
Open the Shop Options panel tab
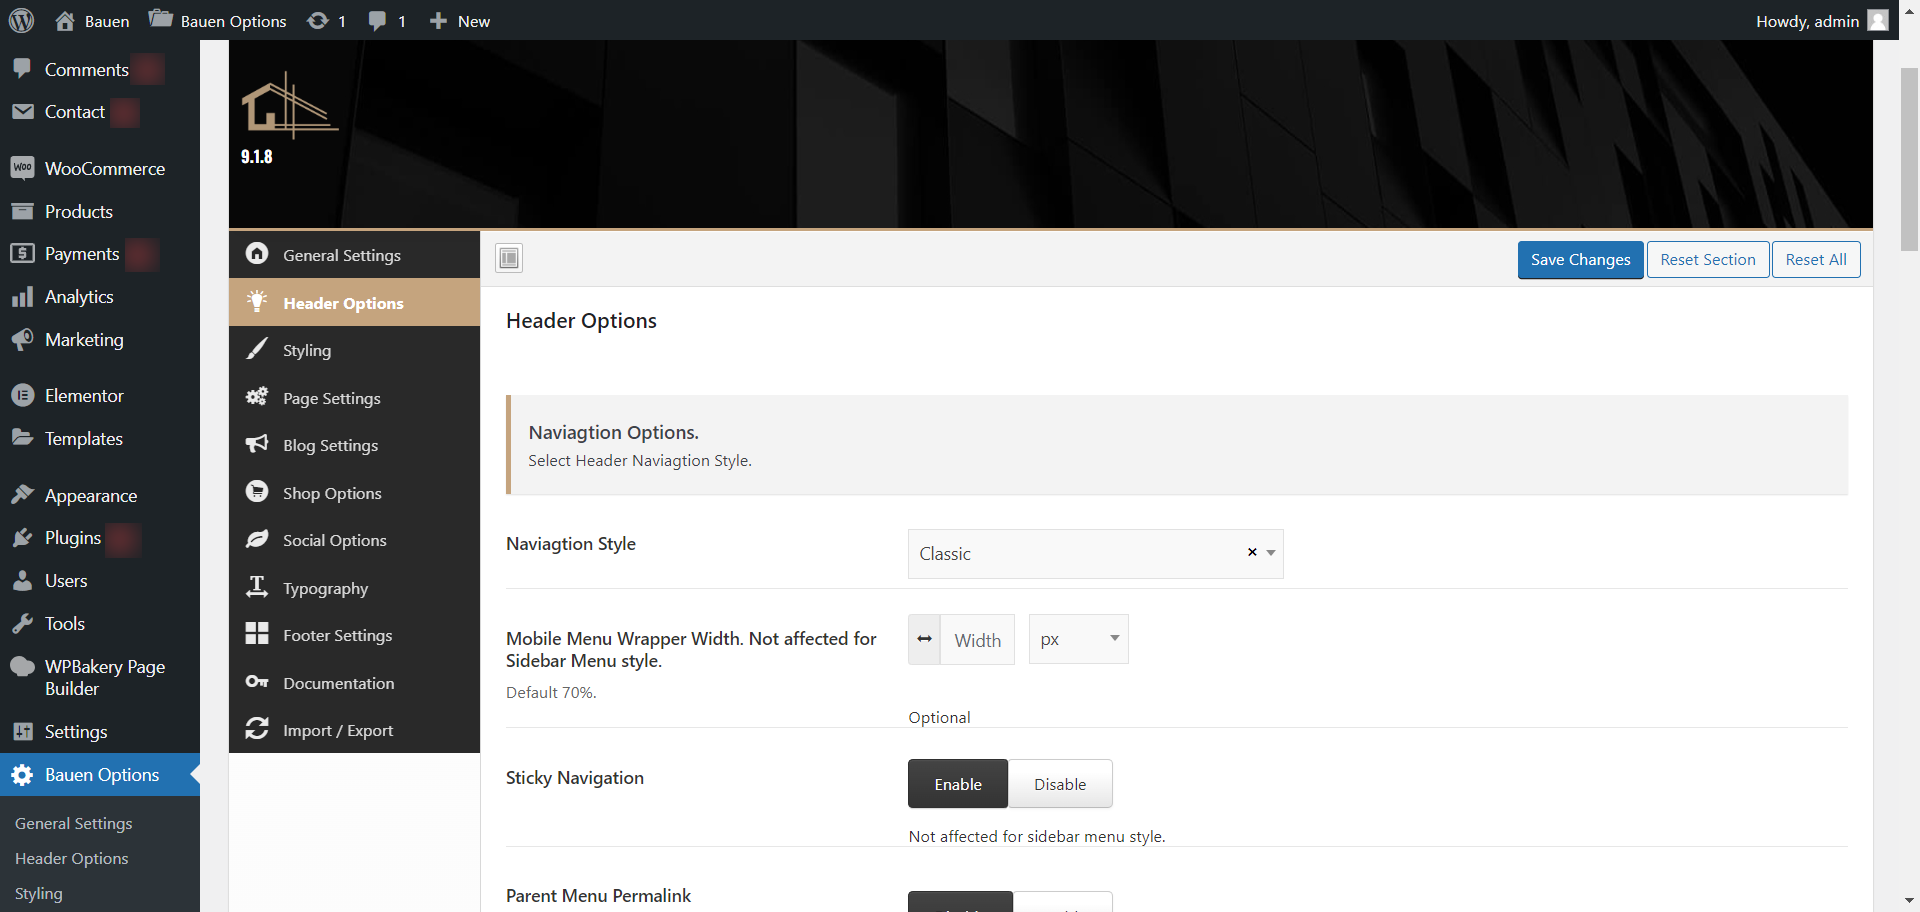(x=354, y=493)
